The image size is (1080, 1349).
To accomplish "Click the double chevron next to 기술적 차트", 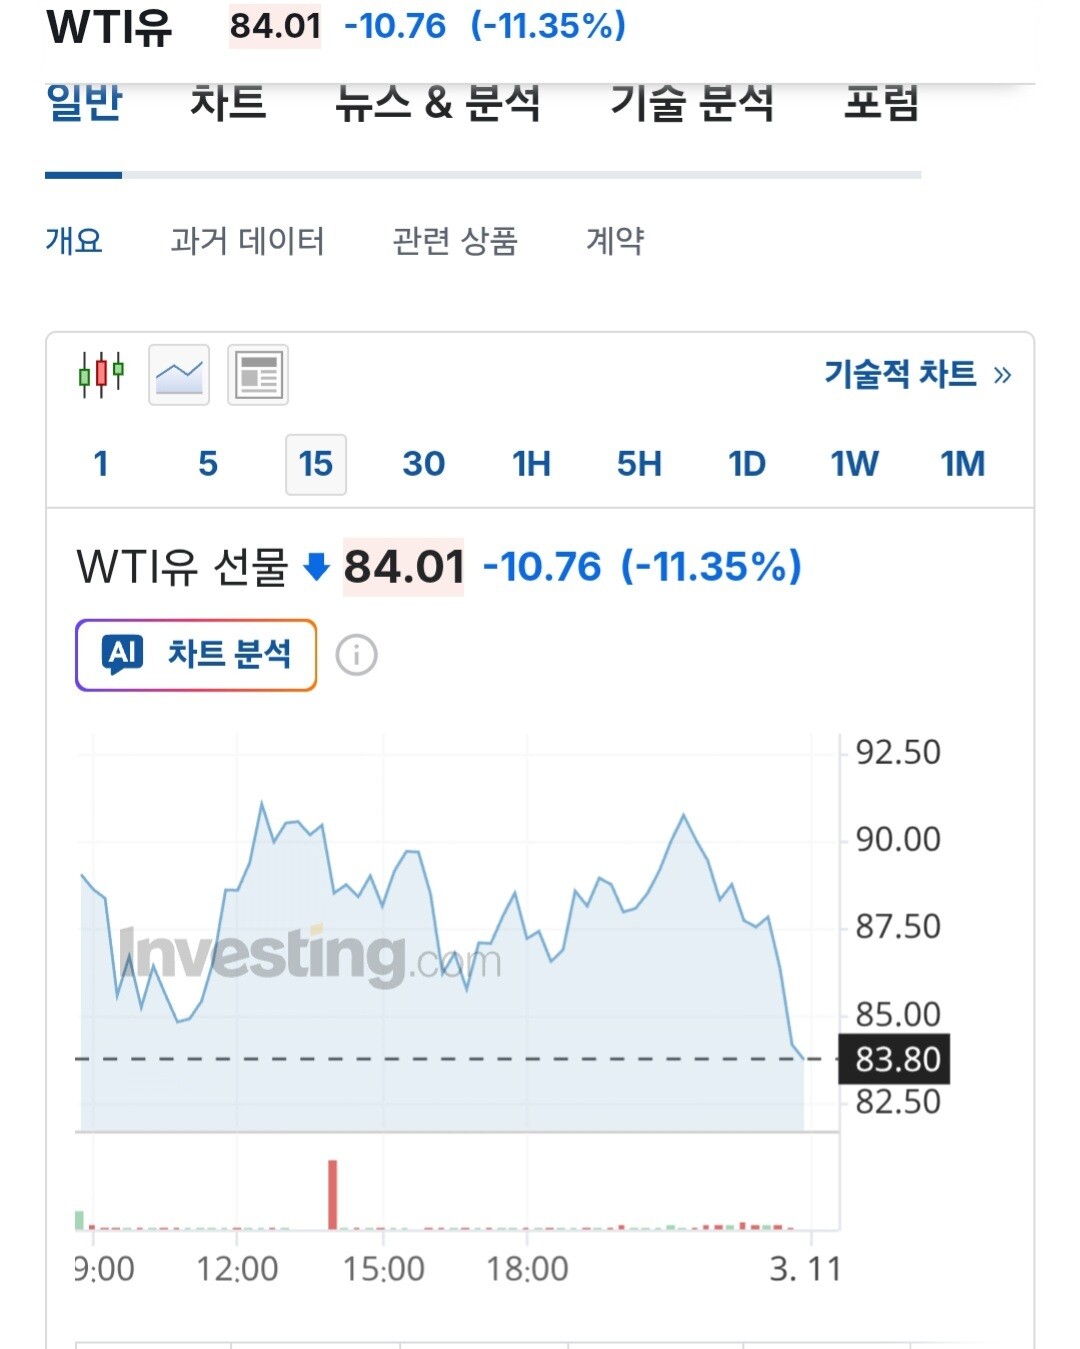I will [1002, 375].
